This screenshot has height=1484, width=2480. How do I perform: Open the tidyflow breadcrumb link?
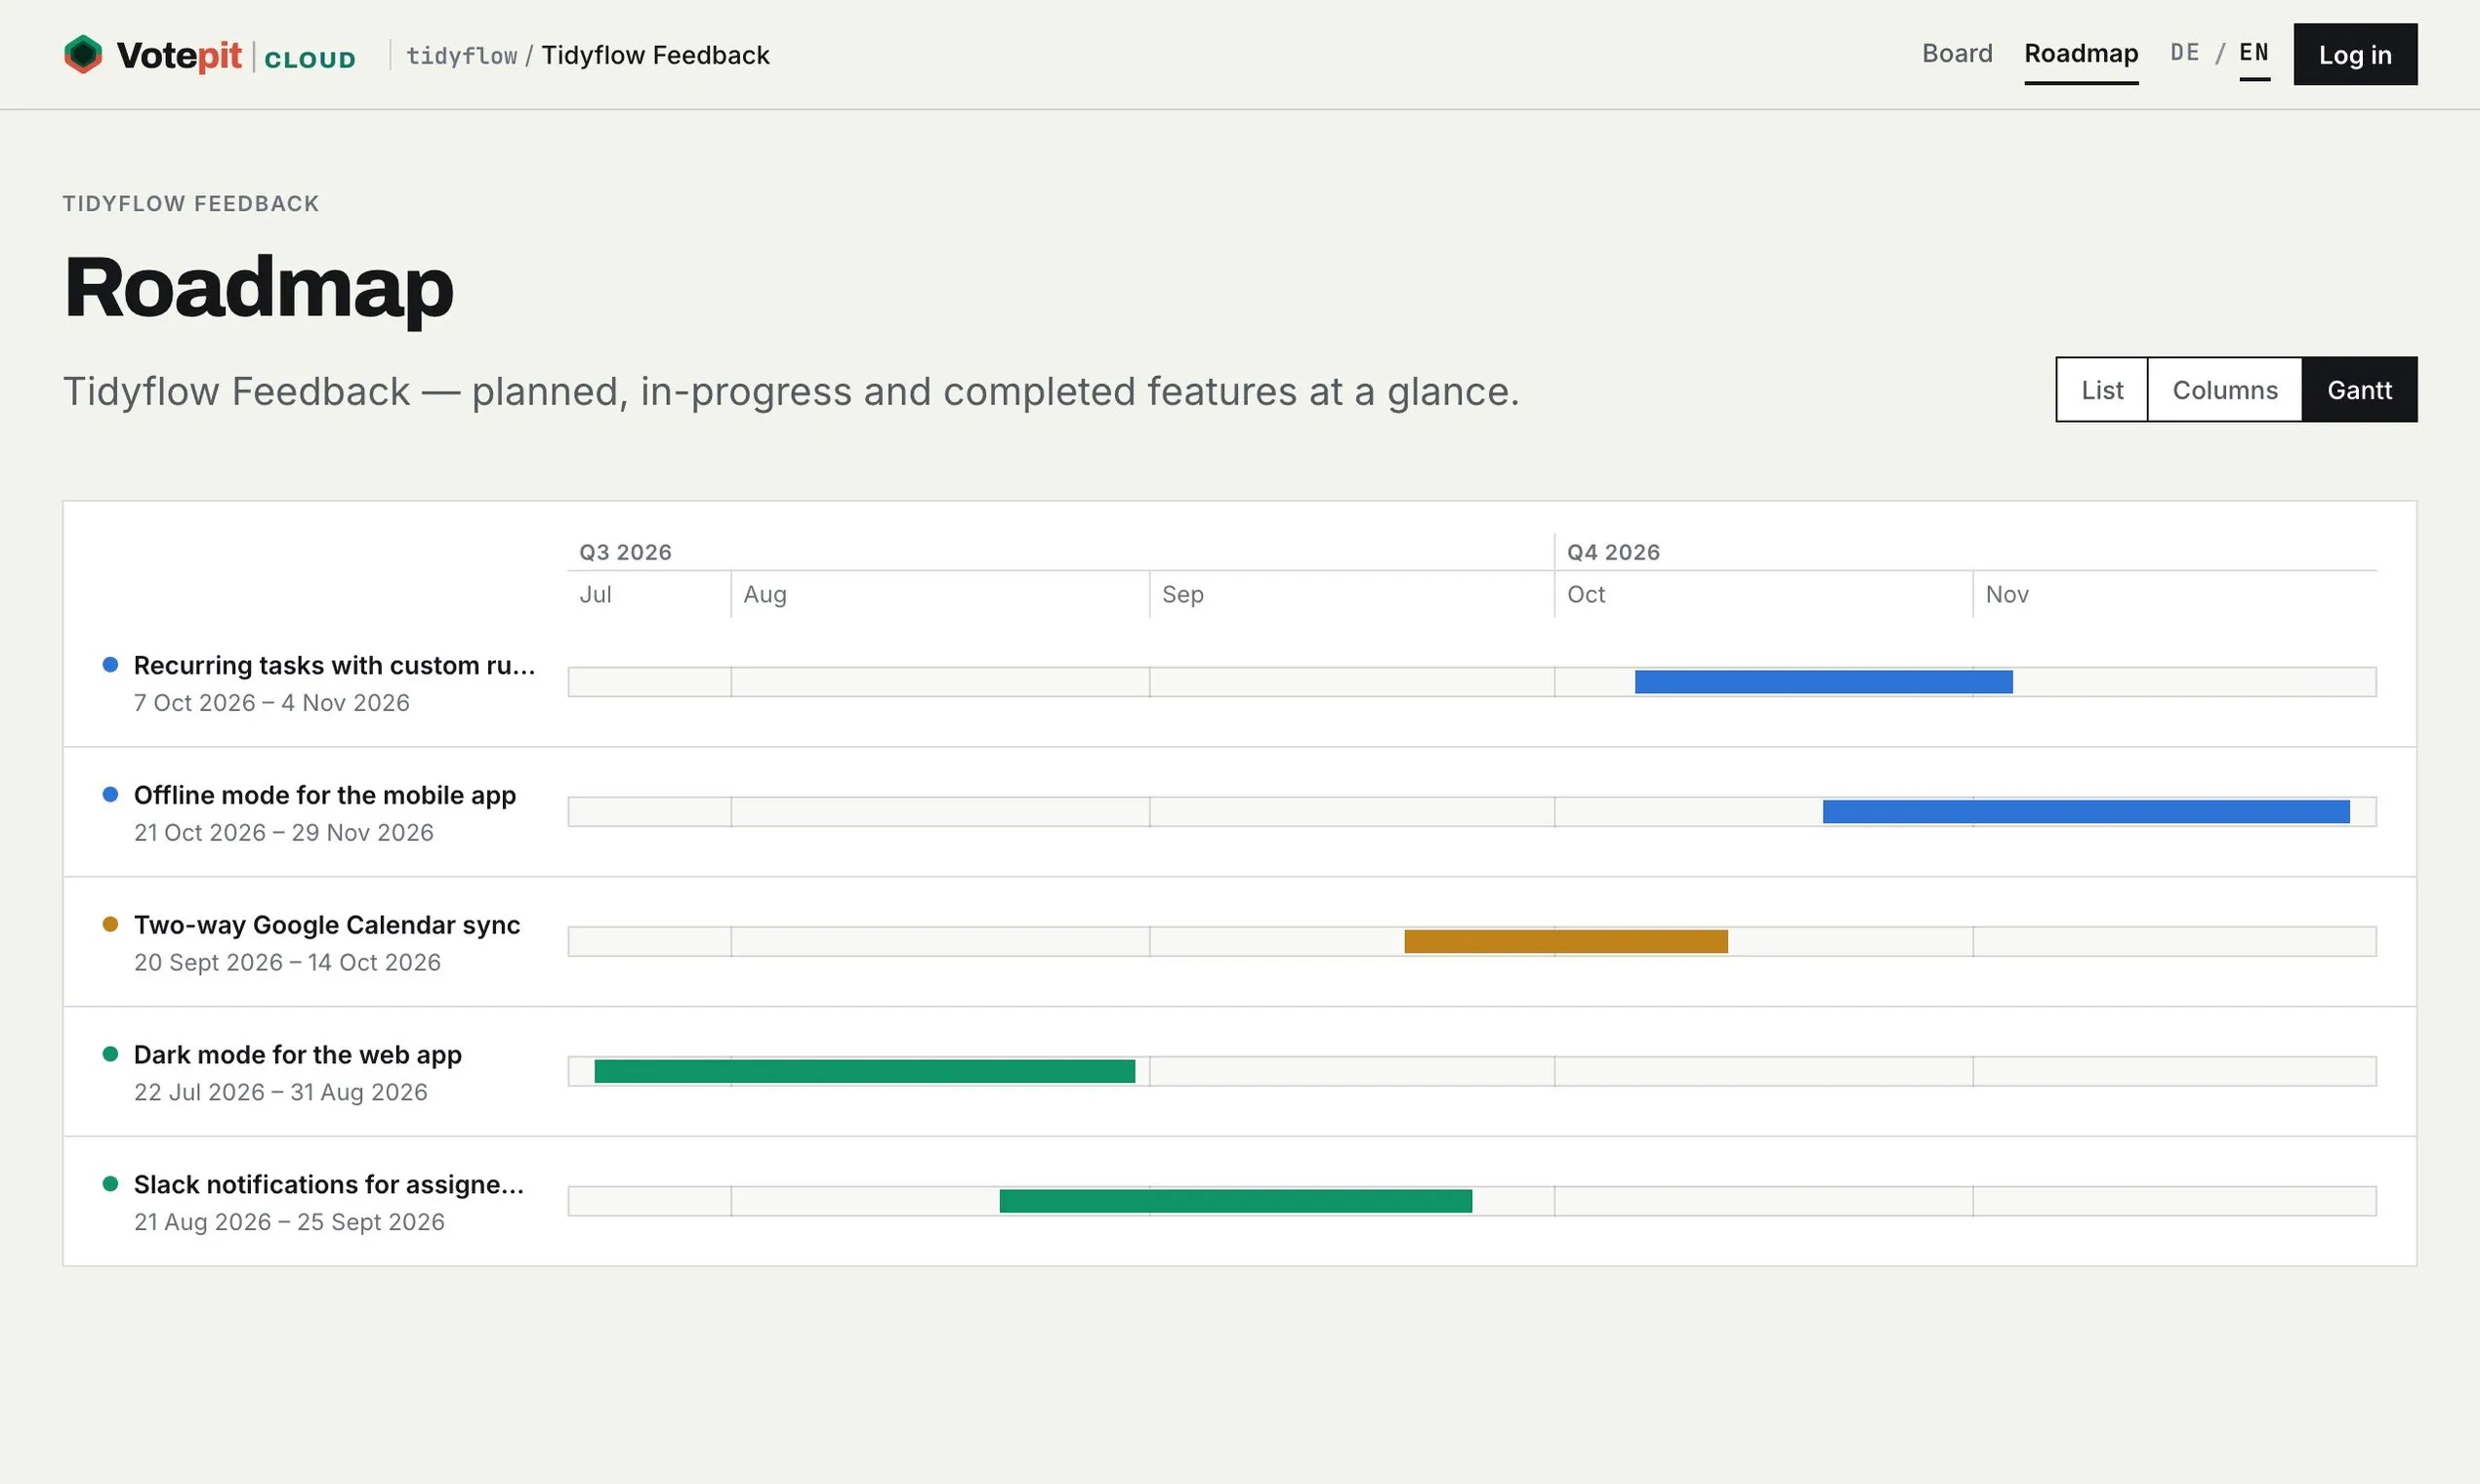coord(461,56)
